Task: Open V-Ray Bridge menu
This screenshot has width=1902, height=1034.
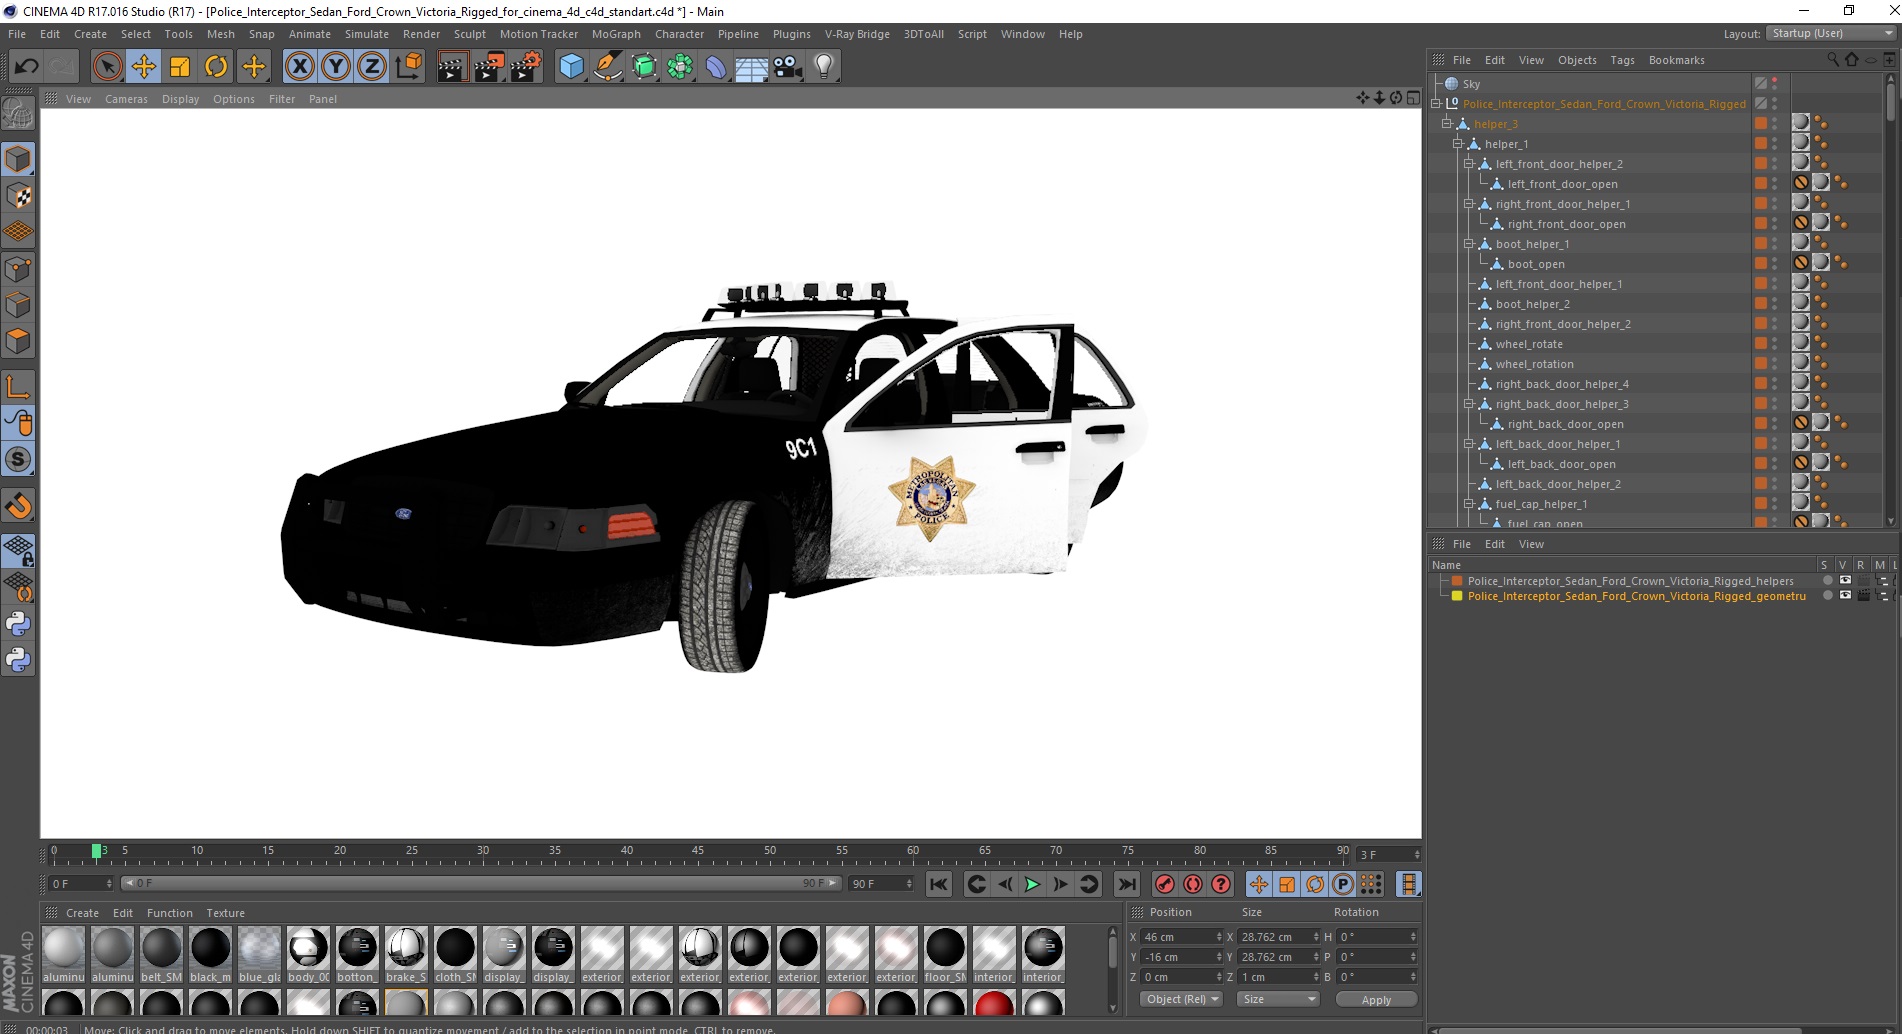Action: [x=857, y=34]
